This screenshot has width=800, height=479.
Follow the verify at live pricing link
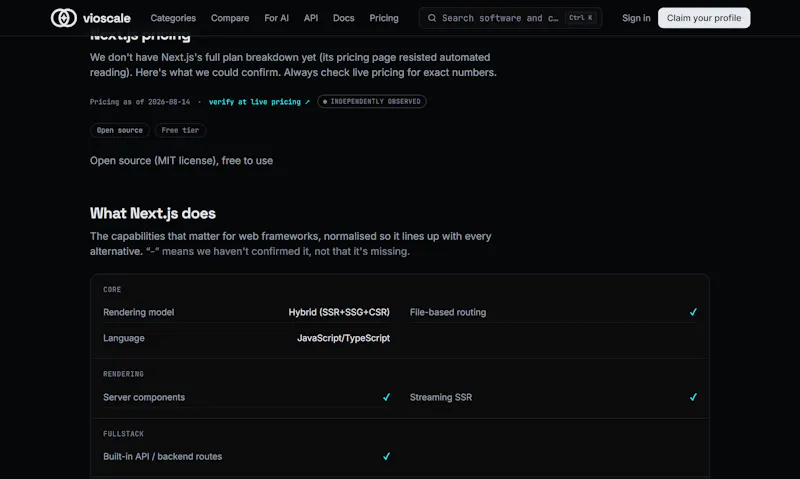259,102
